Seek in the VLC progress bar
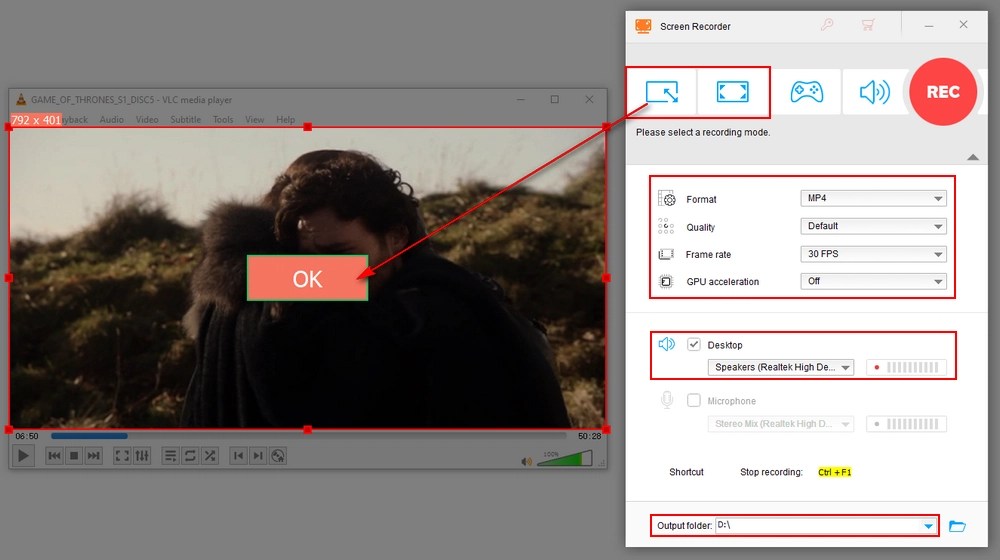The image size is (1000, 560). point(308,436)
